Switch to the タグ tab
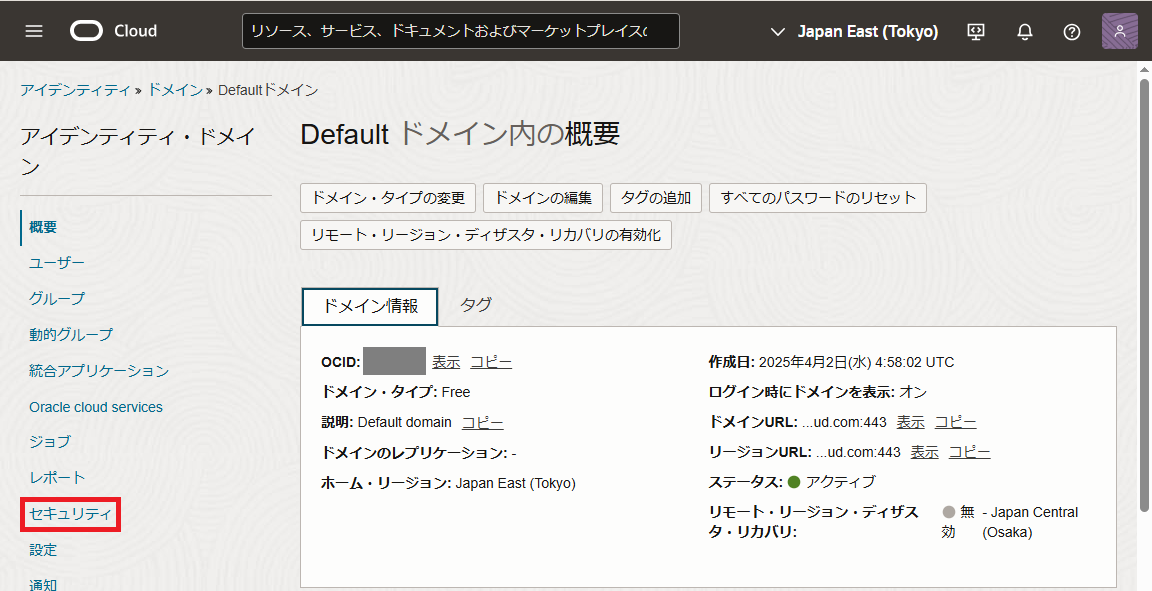Image resolution: width=1152 pixels, height=591 pixels. [476, 304]
